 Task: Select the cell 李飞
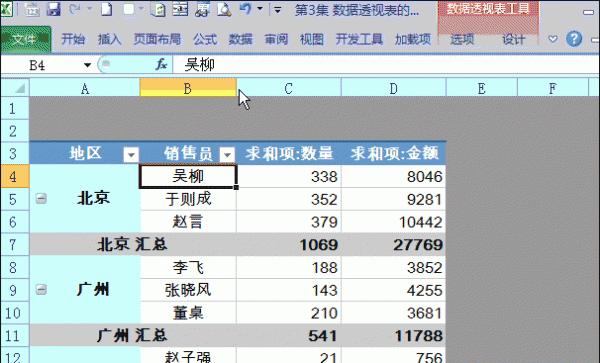(x=188, y=267)
